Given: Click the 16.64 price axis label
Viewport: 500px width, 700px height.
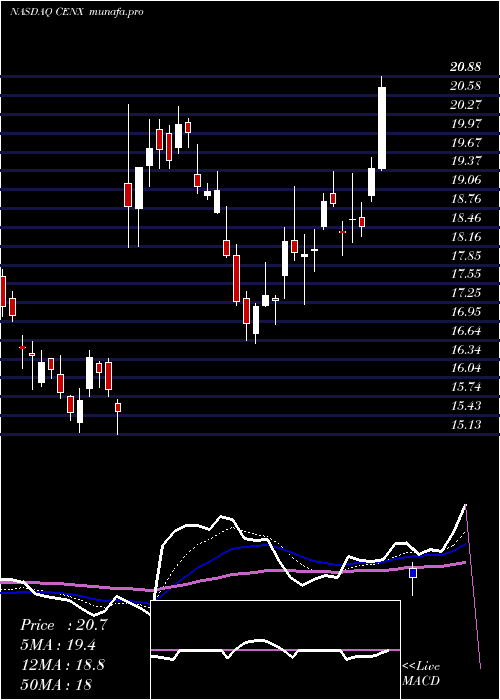Looking at the screenshot, I should pyautogui.click(x=466, y=331).
